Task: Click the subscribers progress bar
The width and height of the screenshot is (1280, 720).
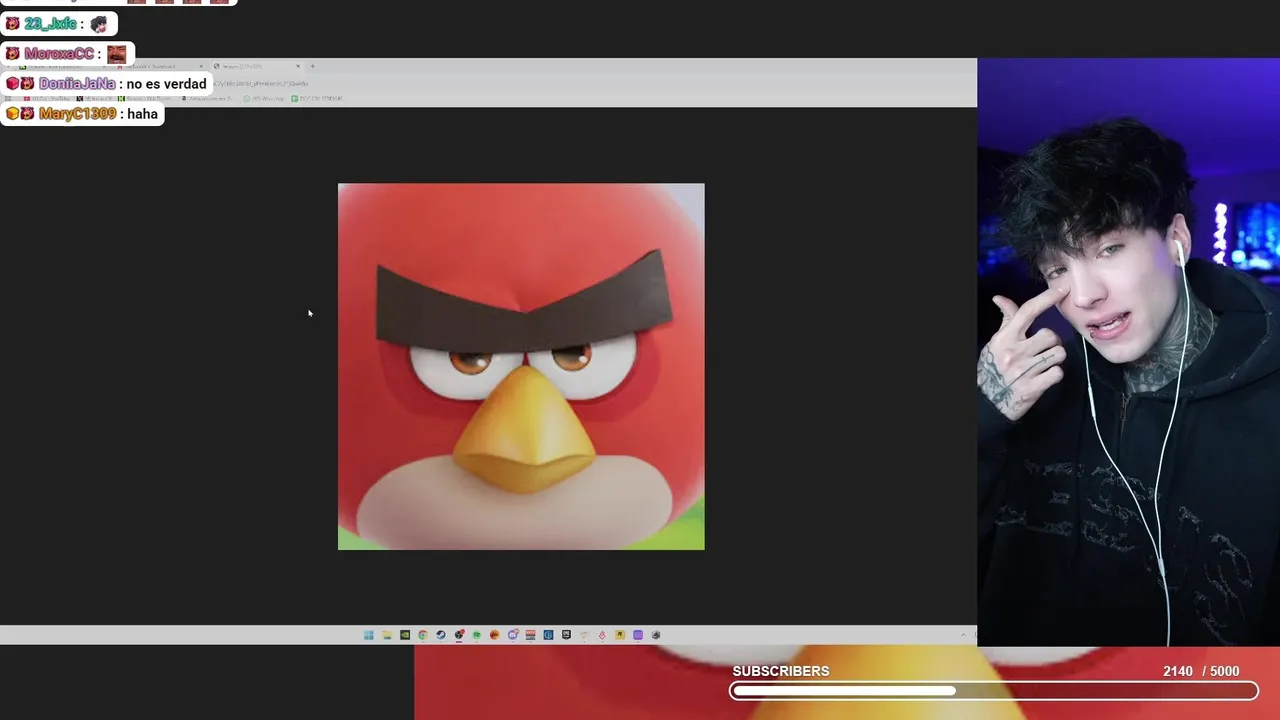Action: tap(994, 691)
